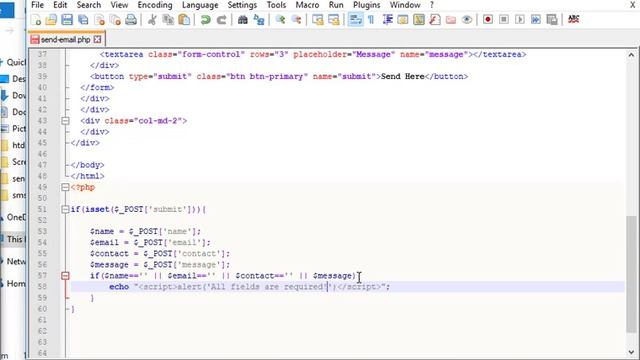Paste from clipboard toolbar icon
This screenshot has height=360, width=640.
click(x=184, y=20)
